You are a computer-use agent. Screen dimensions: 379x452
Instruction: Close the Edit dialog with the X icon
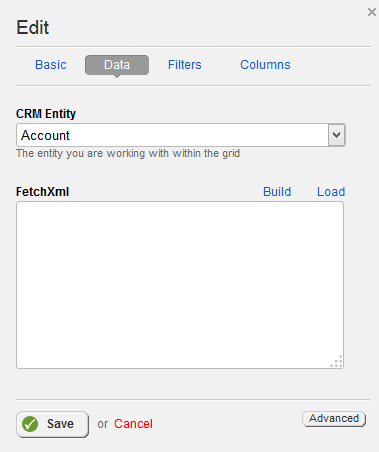pos(372,12)
